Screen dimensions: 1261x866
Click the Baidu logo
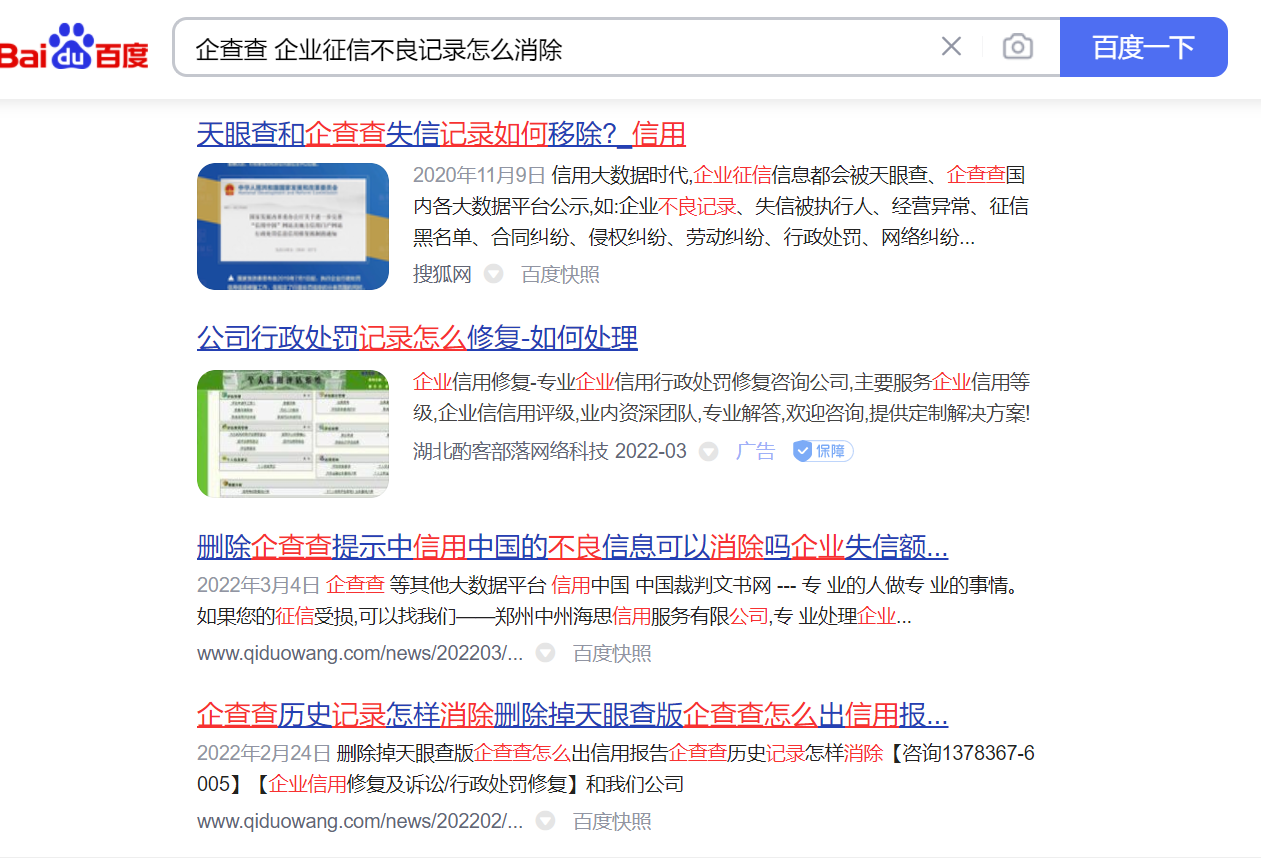74,47
